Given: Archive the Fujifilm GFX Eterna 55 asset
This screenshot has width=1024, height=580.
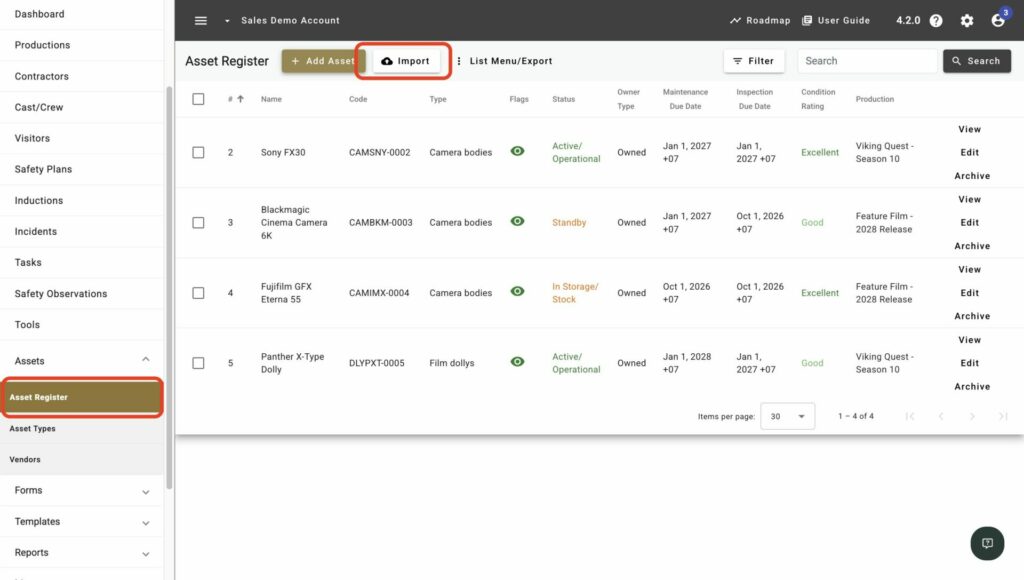Looking at the screenshot, I should 972,316.
